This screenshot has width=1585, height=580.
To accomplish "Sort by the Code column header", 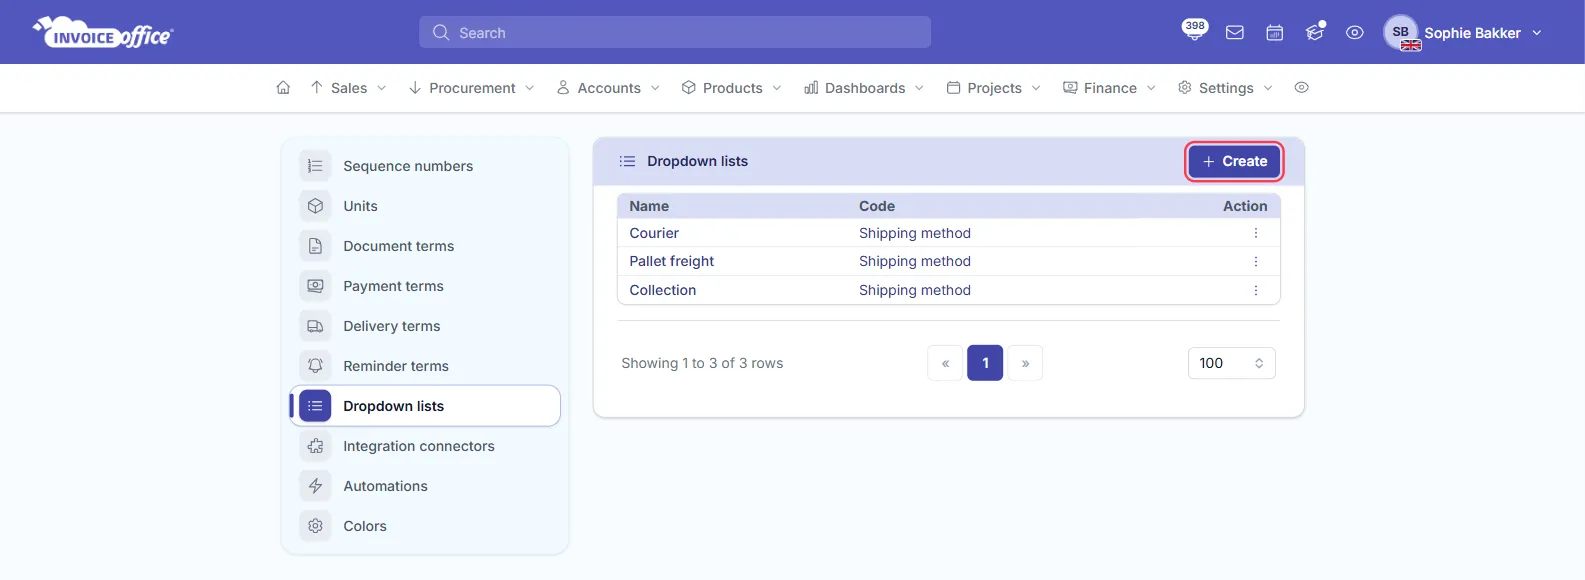I will (877, 206).
